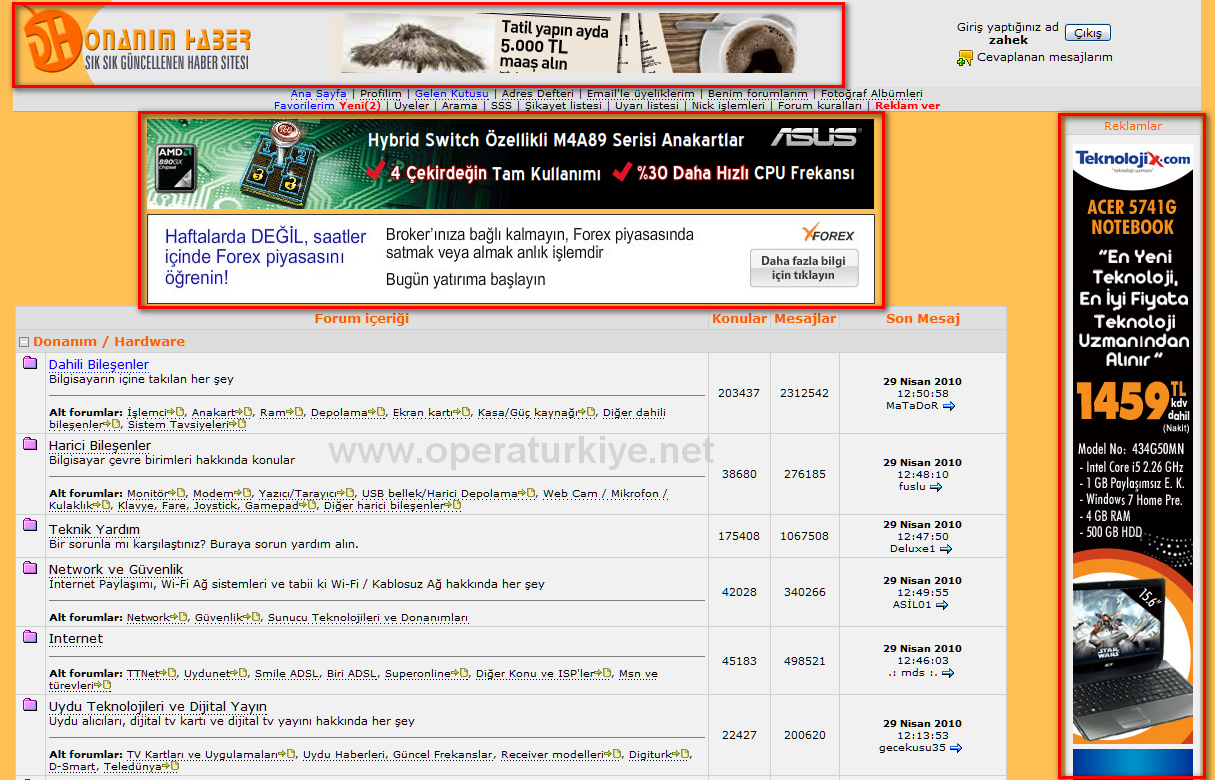Click folder icon beside Teknik Yardım

[x=30, y=524]
